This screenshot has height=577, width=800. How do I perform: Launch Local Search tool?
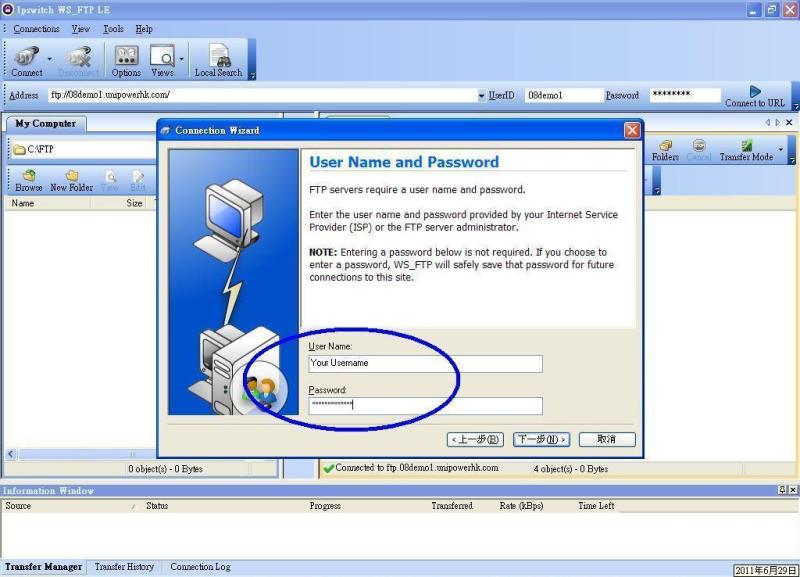218,61
